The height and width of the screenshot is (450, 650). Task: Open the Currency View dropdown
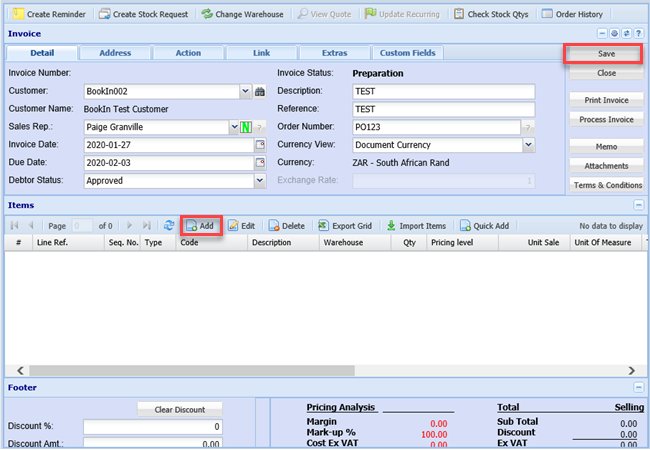[x=528, y=145]
